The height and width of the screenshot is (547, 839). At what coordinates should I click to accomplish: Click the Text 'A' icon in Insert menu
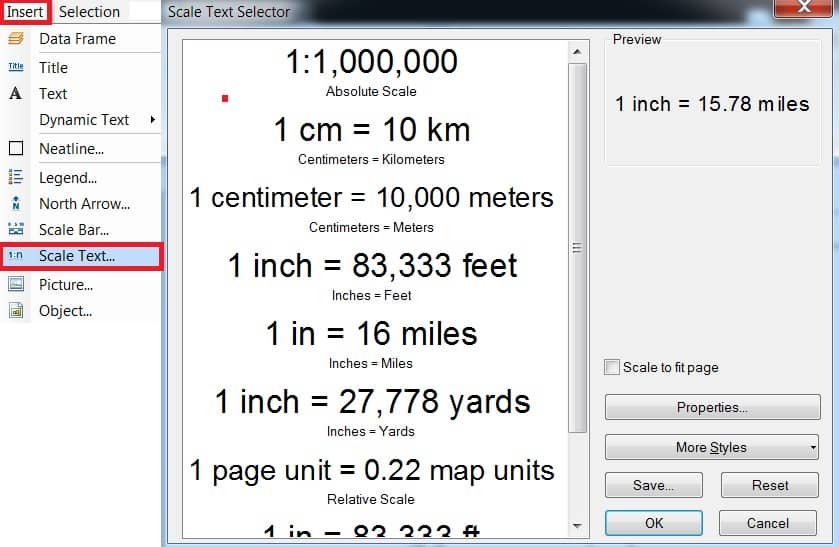[x=16, y=94]
